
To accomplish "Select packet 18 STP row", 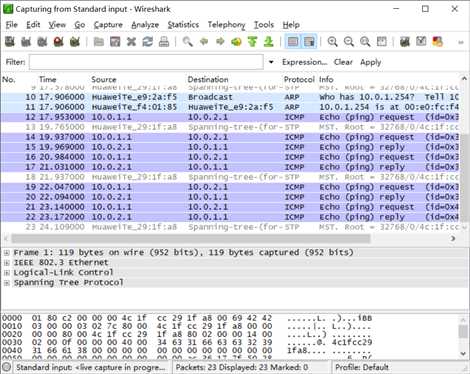I will (x=230, y=177).
